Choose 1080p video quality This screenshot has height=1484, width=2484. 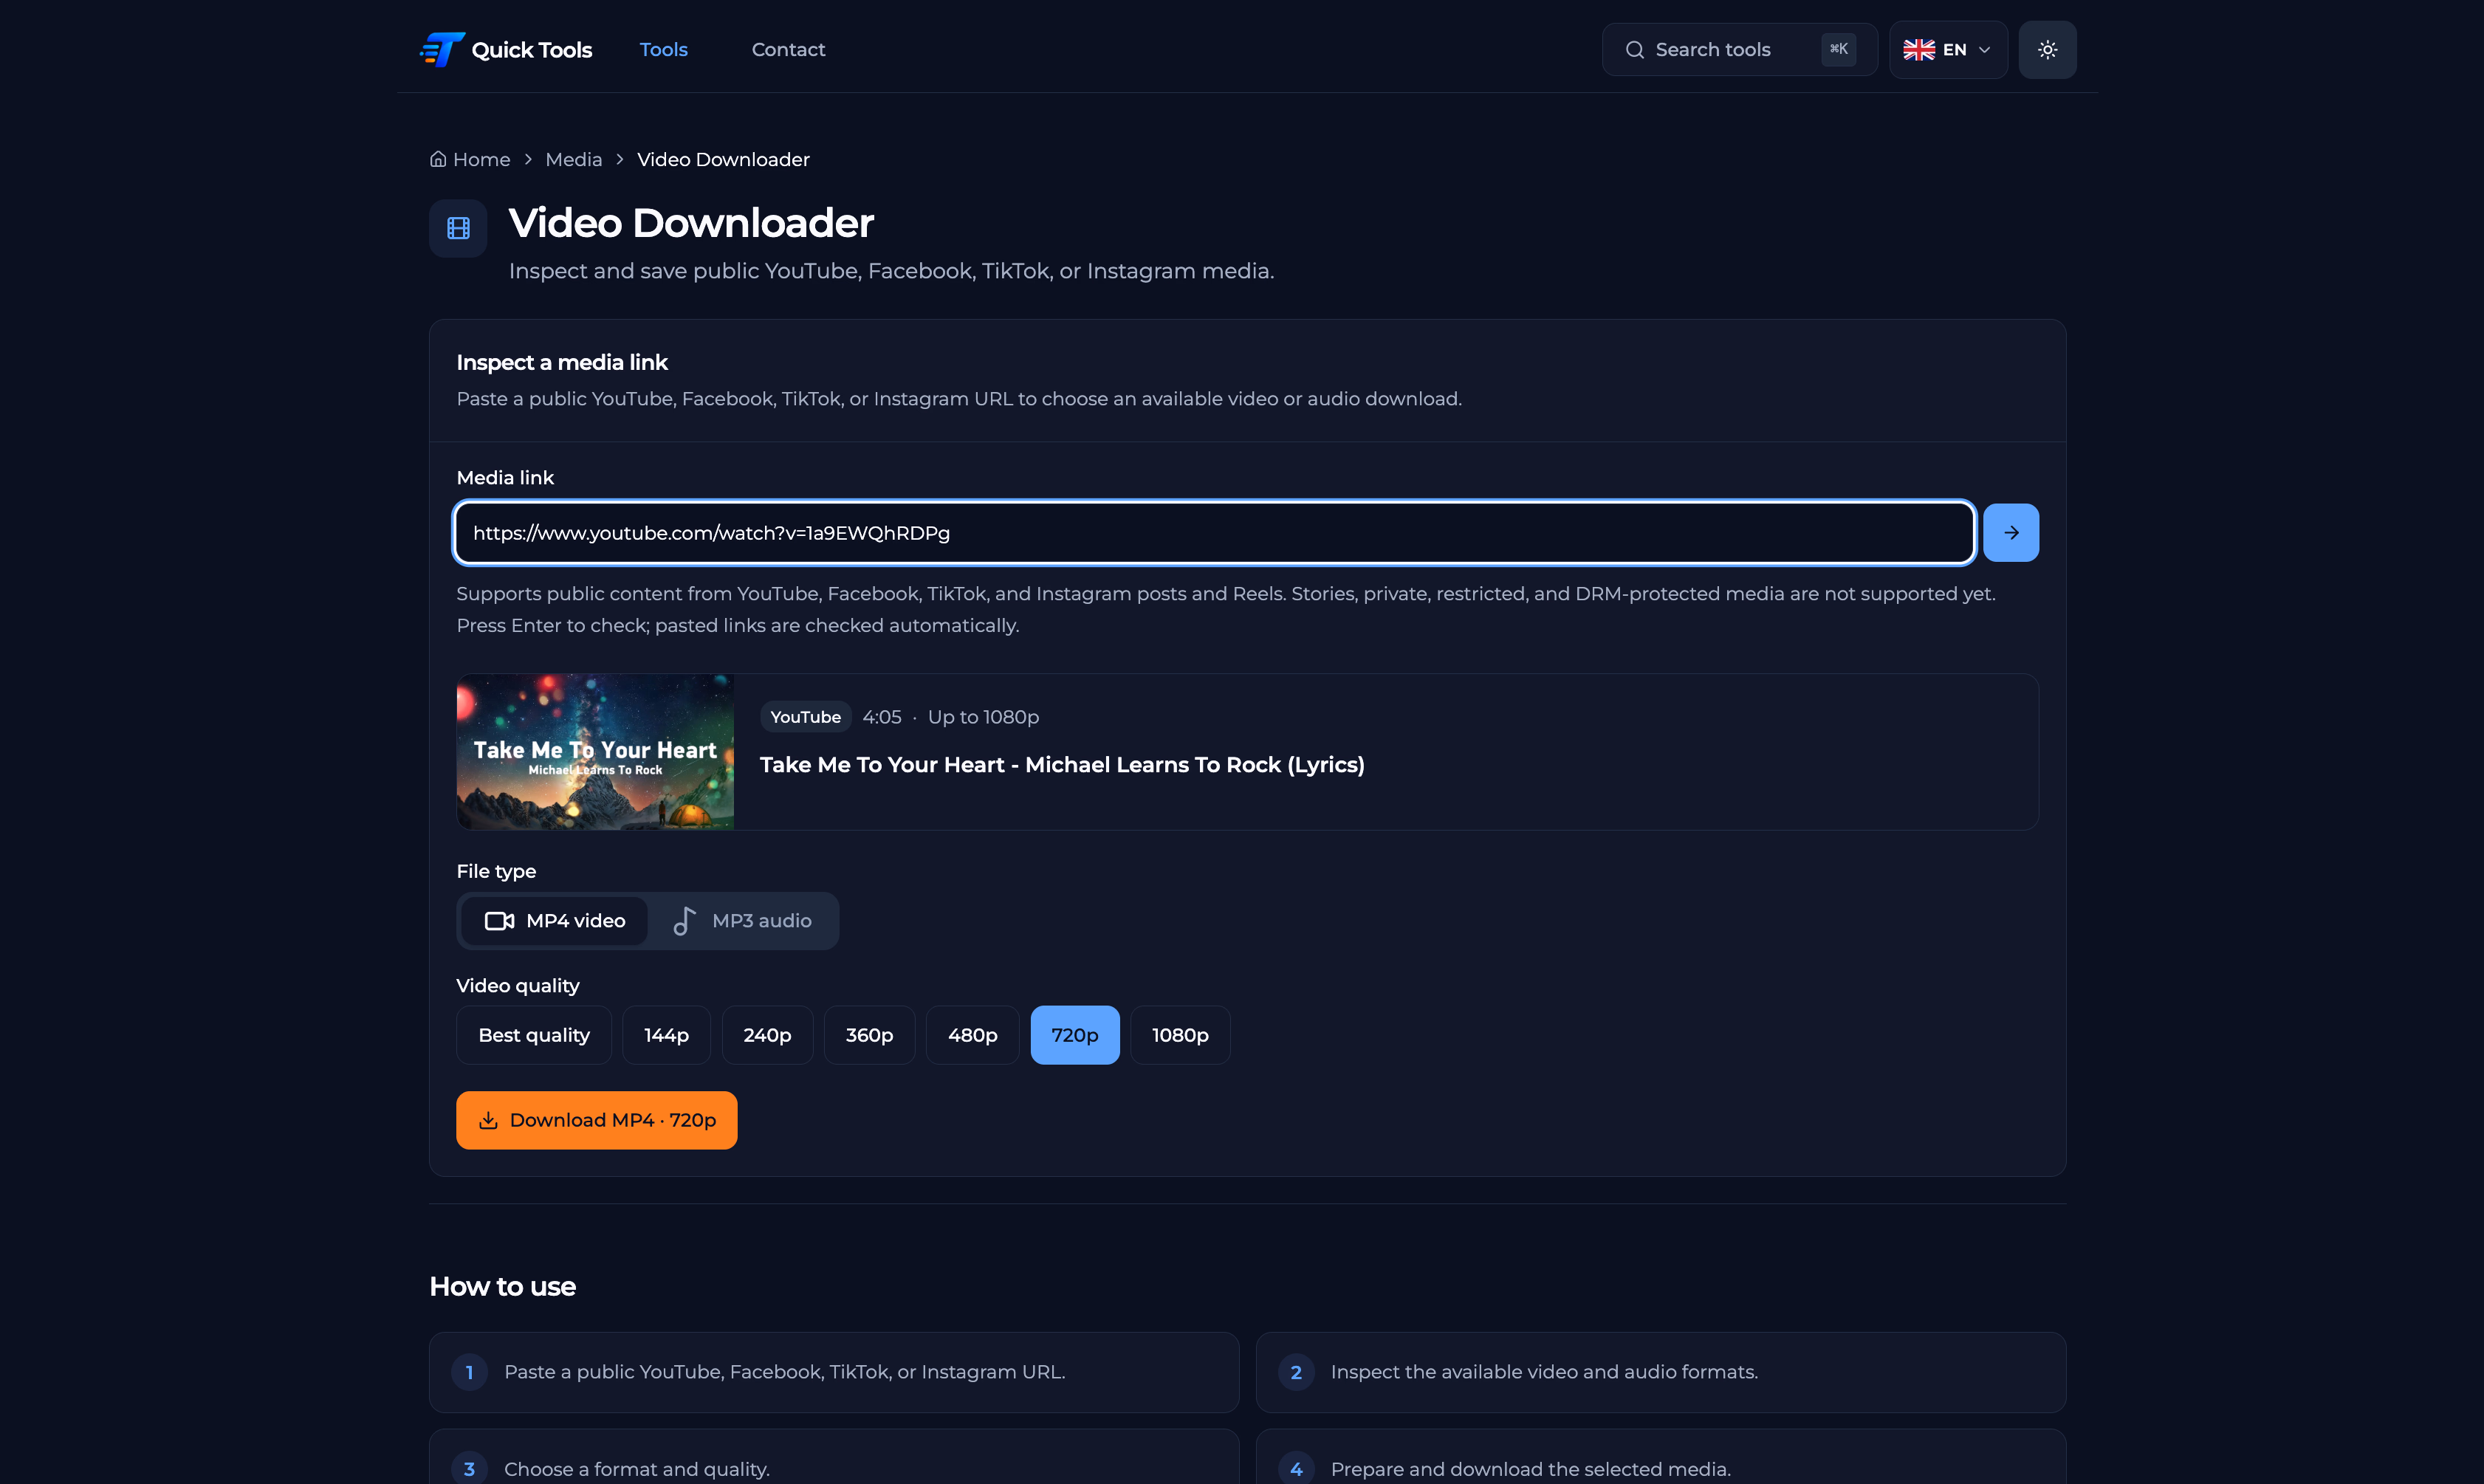(1180, 1035)
